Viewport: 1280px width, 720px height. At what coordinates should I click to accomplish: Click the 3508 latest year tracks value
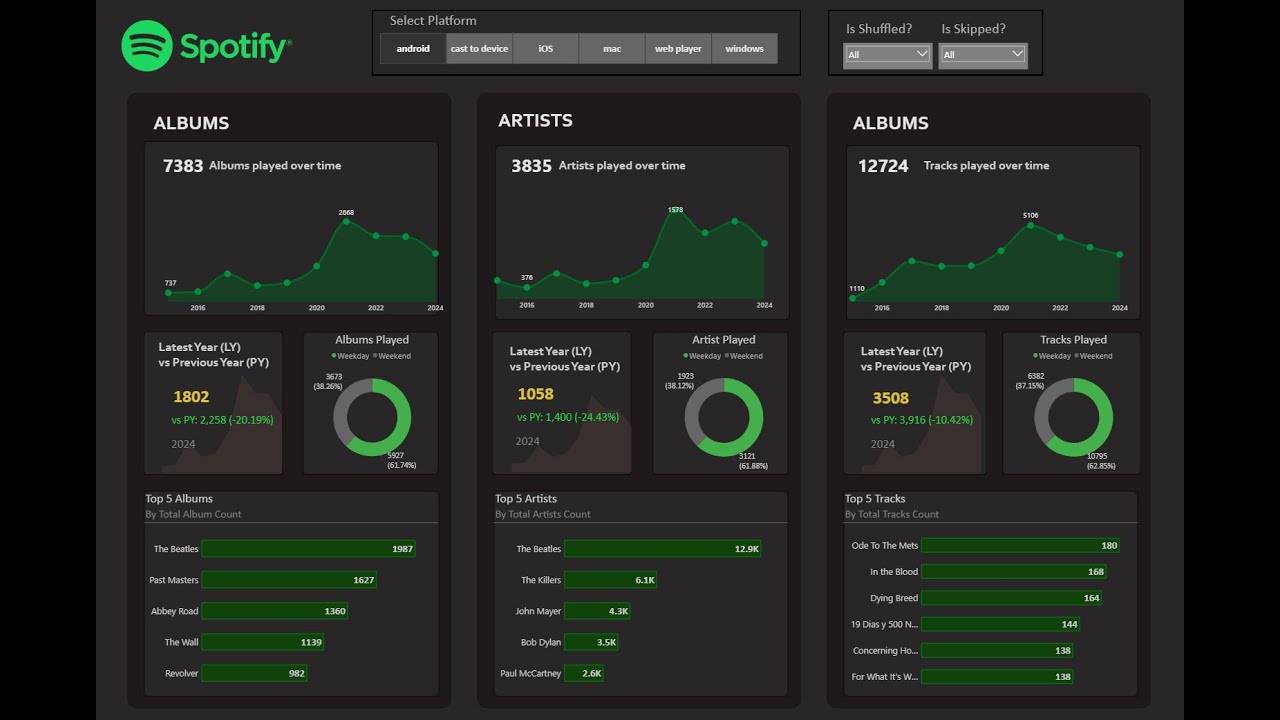click(x=890, y=398)
